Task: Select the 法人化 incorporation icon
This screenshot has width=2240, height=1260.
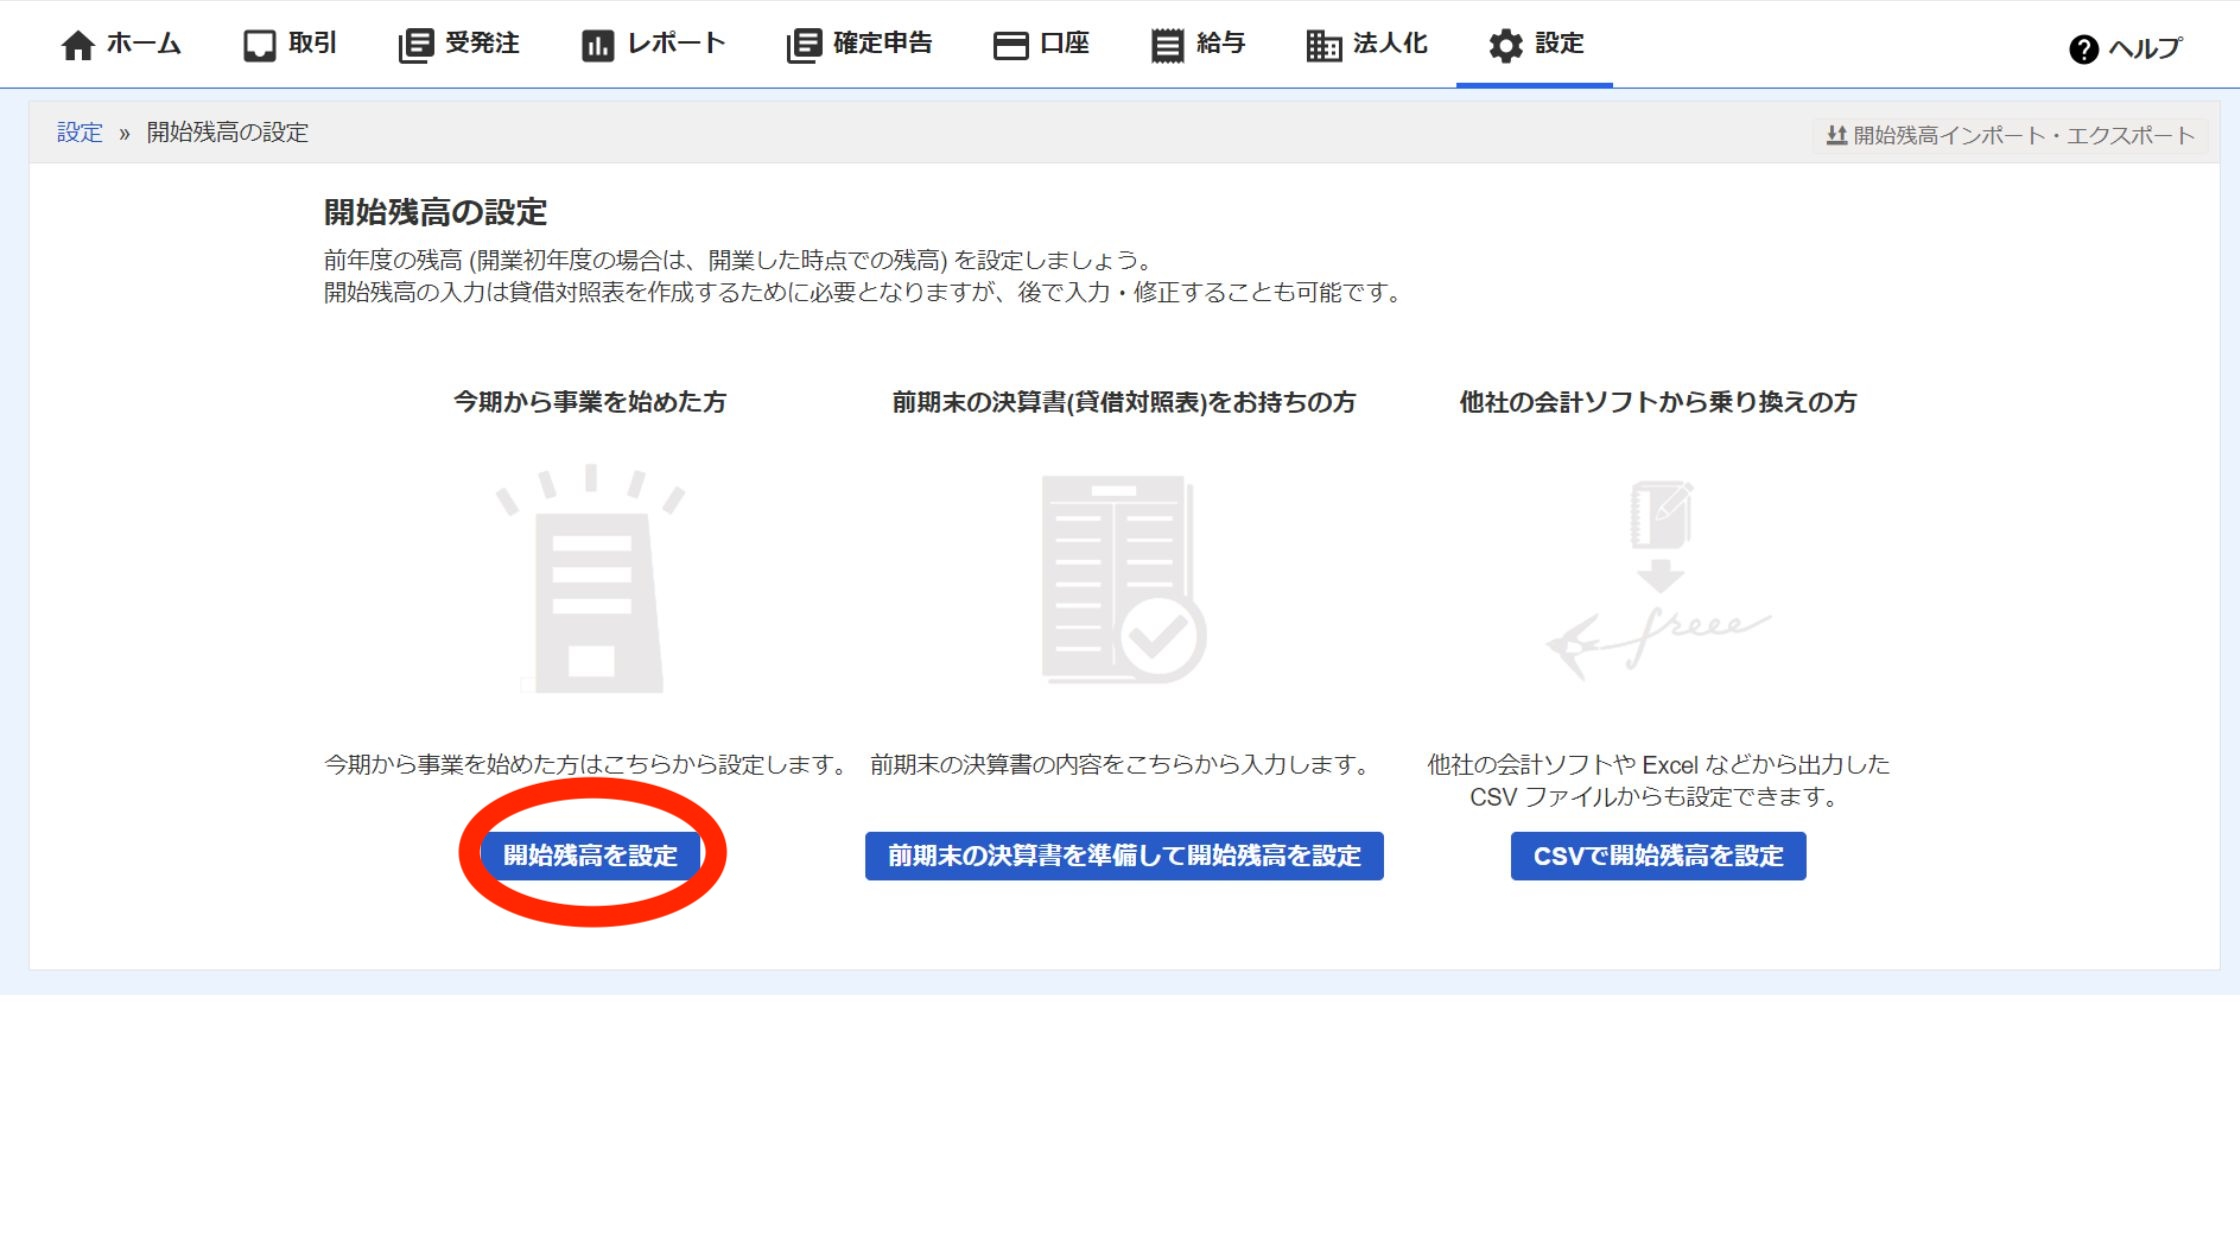Action: click(x=1322, y=44)
